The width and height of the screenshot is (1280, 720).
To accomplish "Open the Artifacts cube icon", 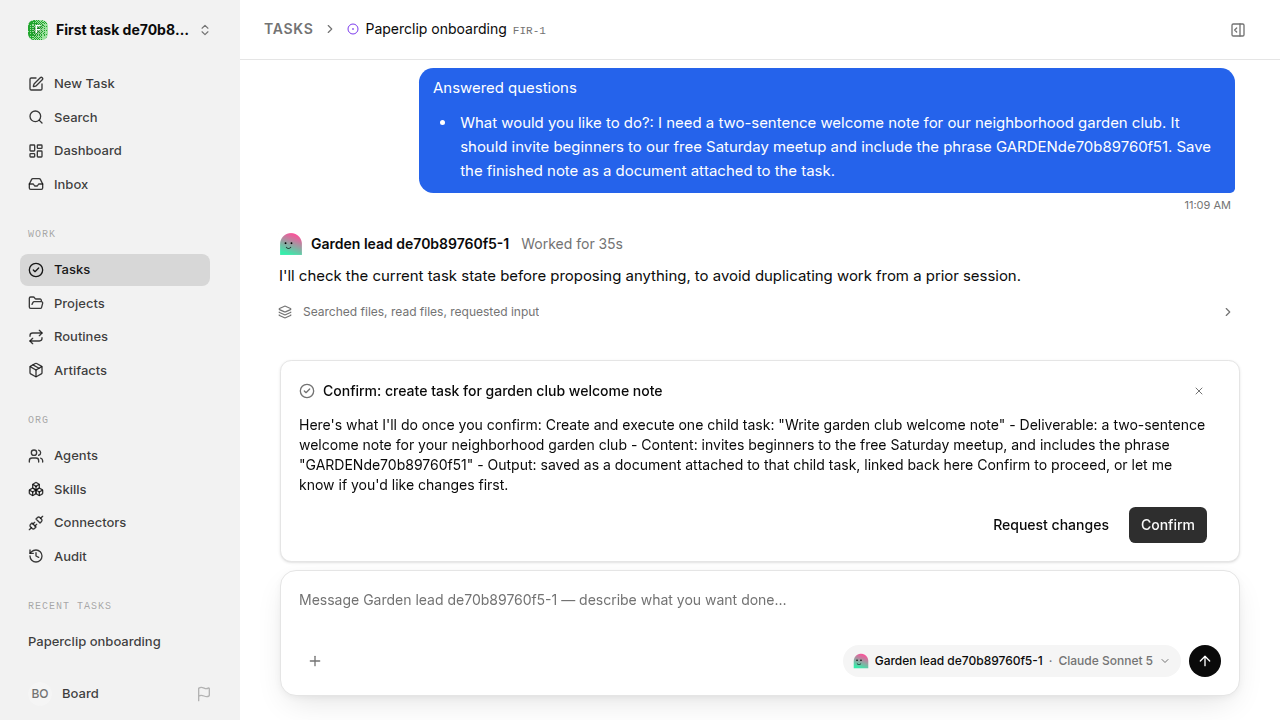I will tap(36, 371).
